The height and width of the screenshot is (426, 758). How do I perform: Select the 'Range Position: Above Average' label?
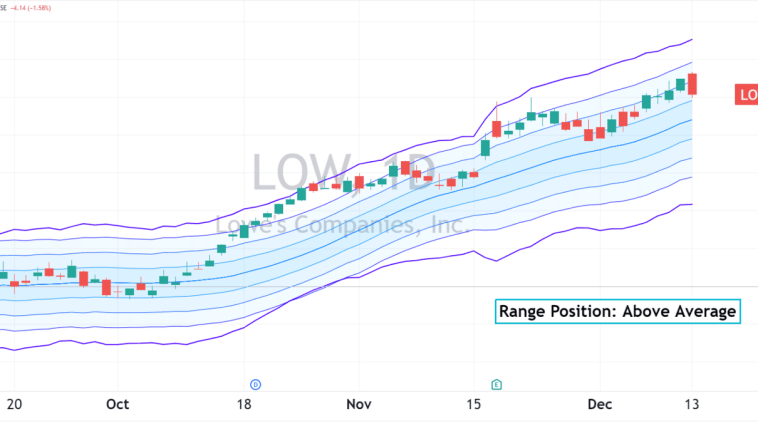pyautogui.click(x=618, y=311)
